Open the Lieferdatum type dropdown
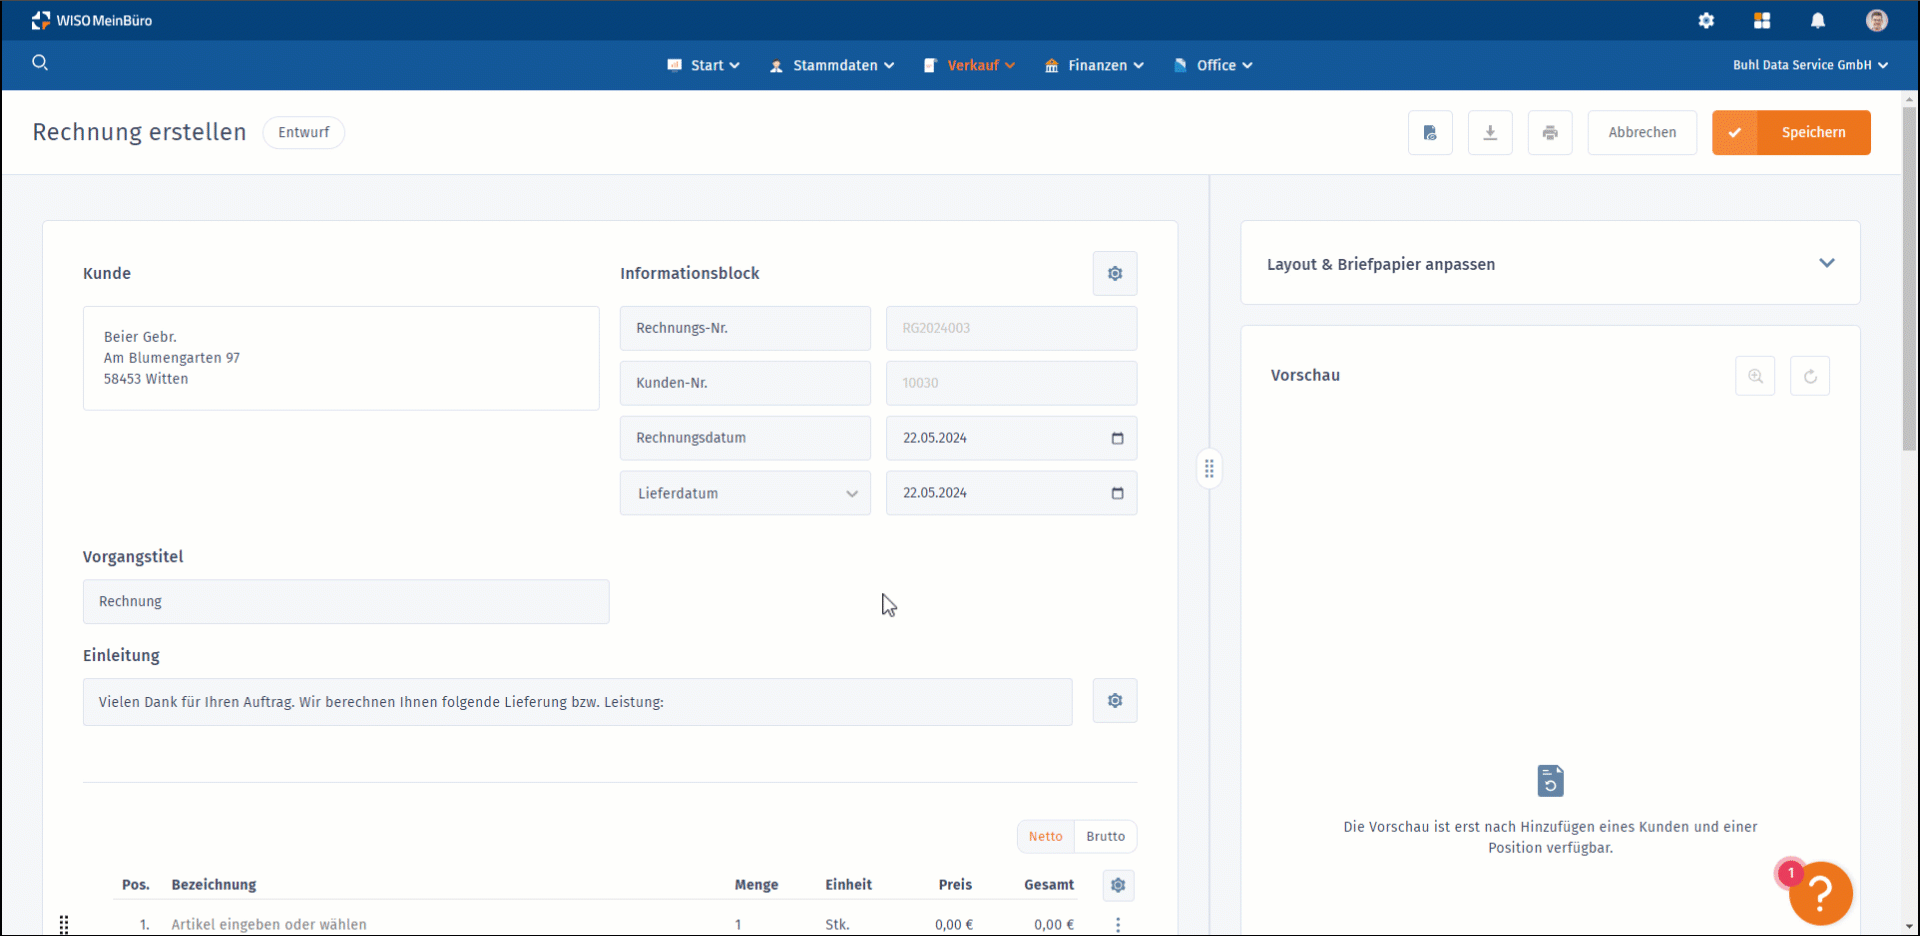The image size is (1920, 936). (x=745, y=493)
